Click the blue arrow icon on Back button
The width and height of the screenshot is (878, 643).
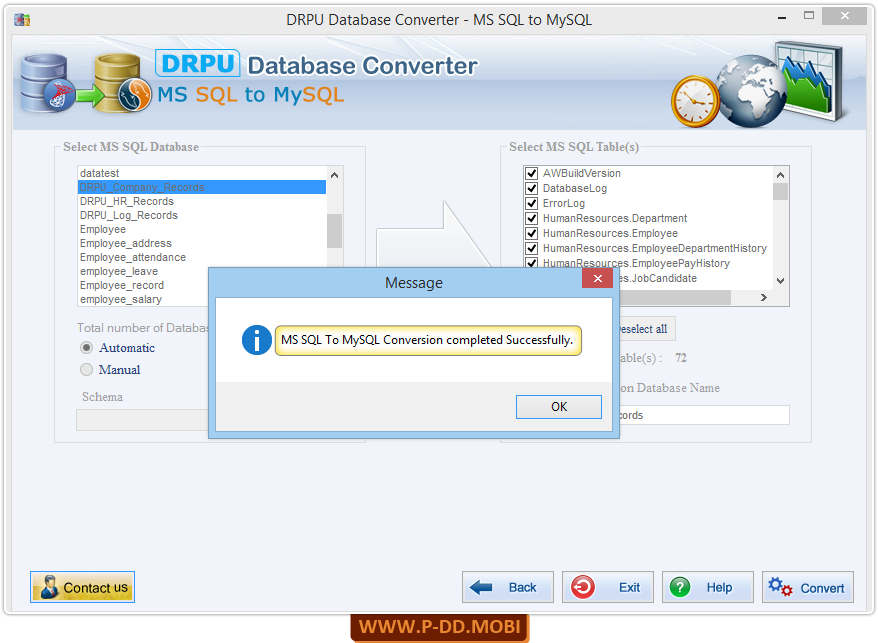click(481, 587)
